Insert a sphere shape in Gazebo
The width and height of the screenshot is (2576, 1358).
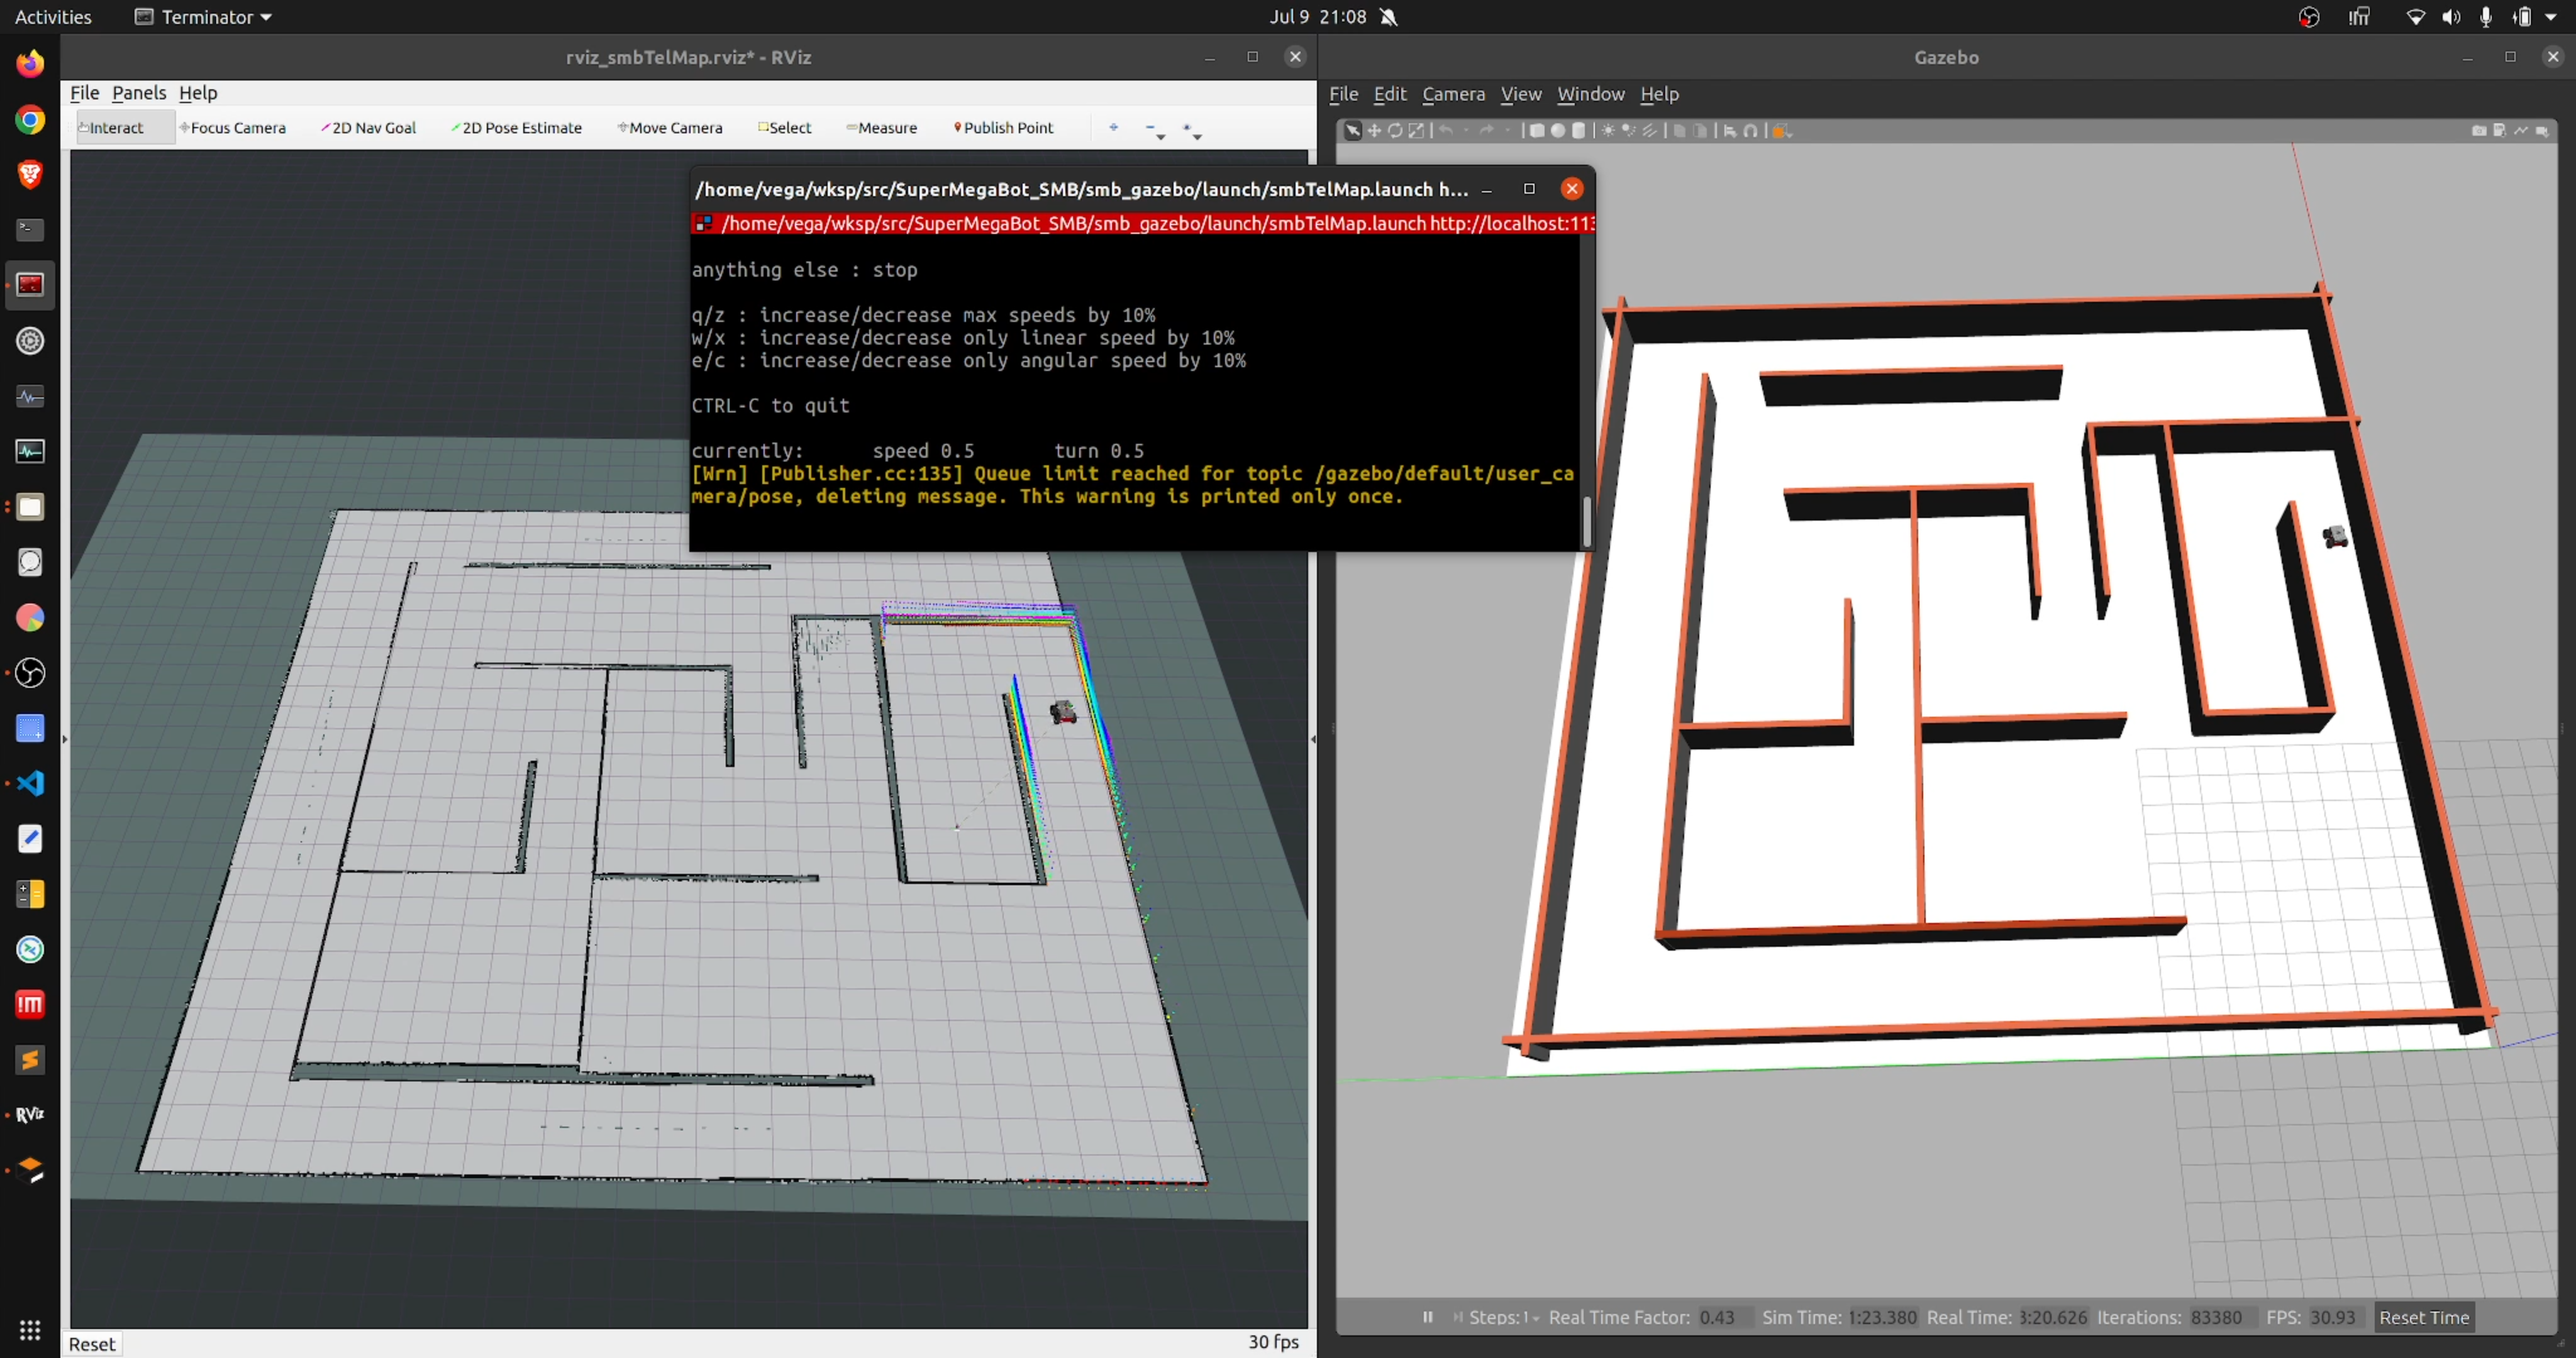pos(1558,131)
